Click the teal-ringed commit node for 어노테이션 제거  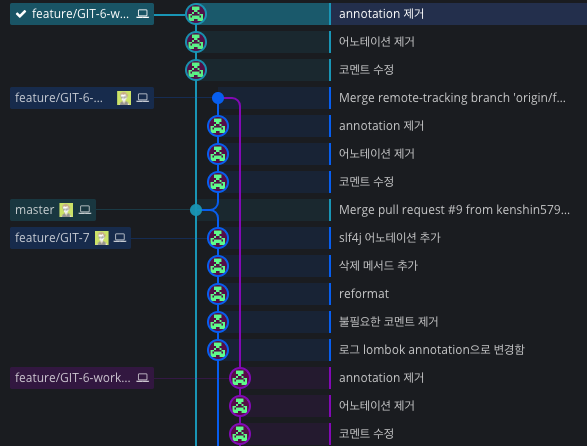coord(196,42)
